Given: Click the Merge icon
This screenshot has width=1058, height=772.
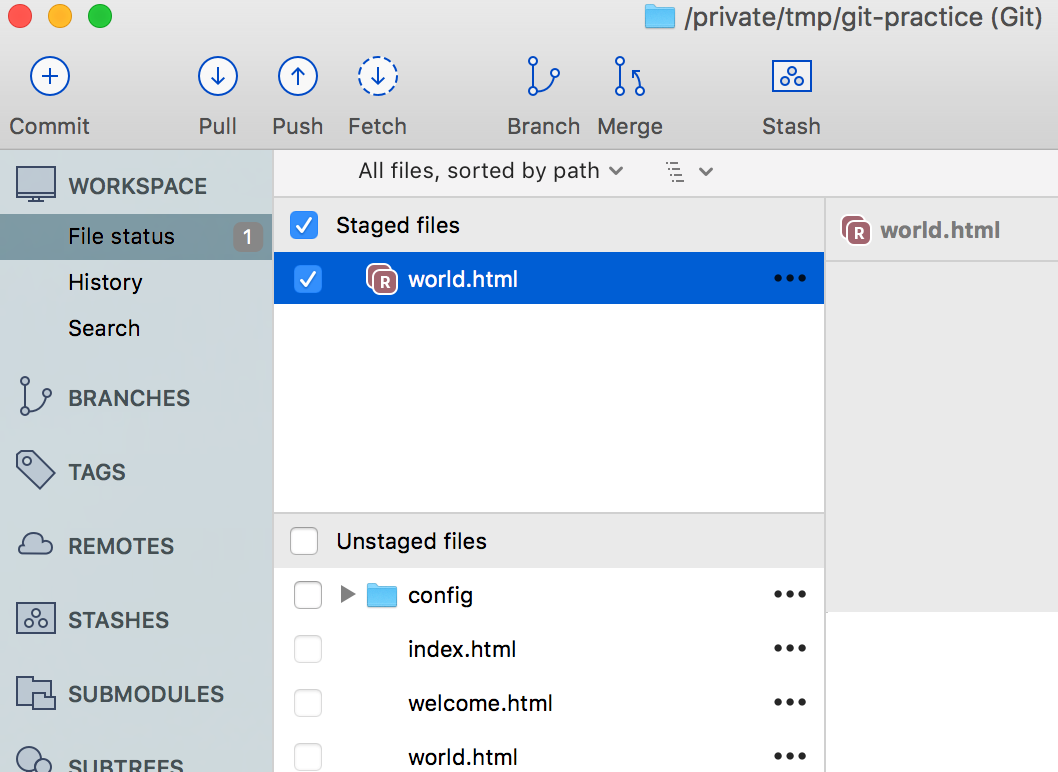Looking at the screenshot, I should click(x=629, y=76).
